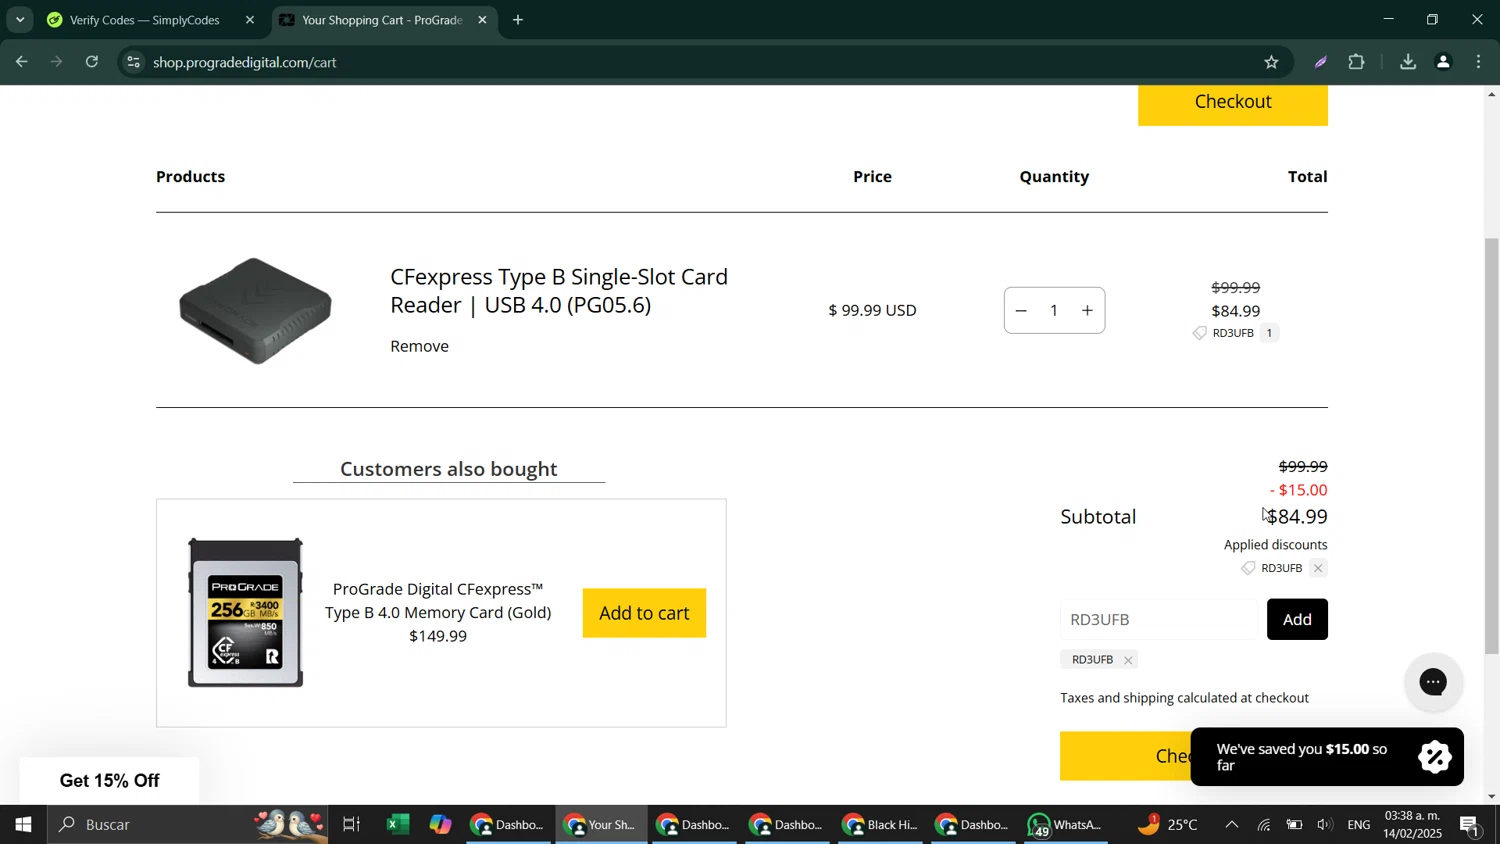Click the red -$15.00 discount amount
This screenshot has width=1500, height=844.
(1298, 490)
